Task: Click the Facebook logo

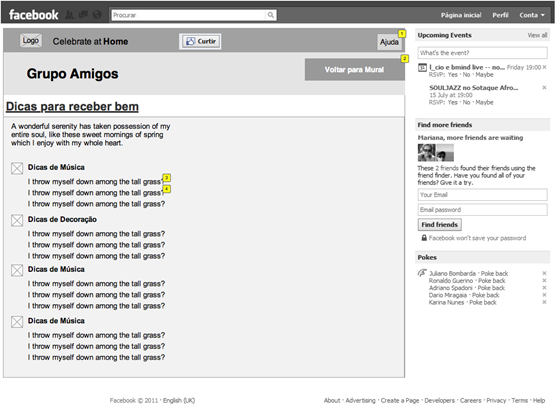Action: [x=34, y=15]
